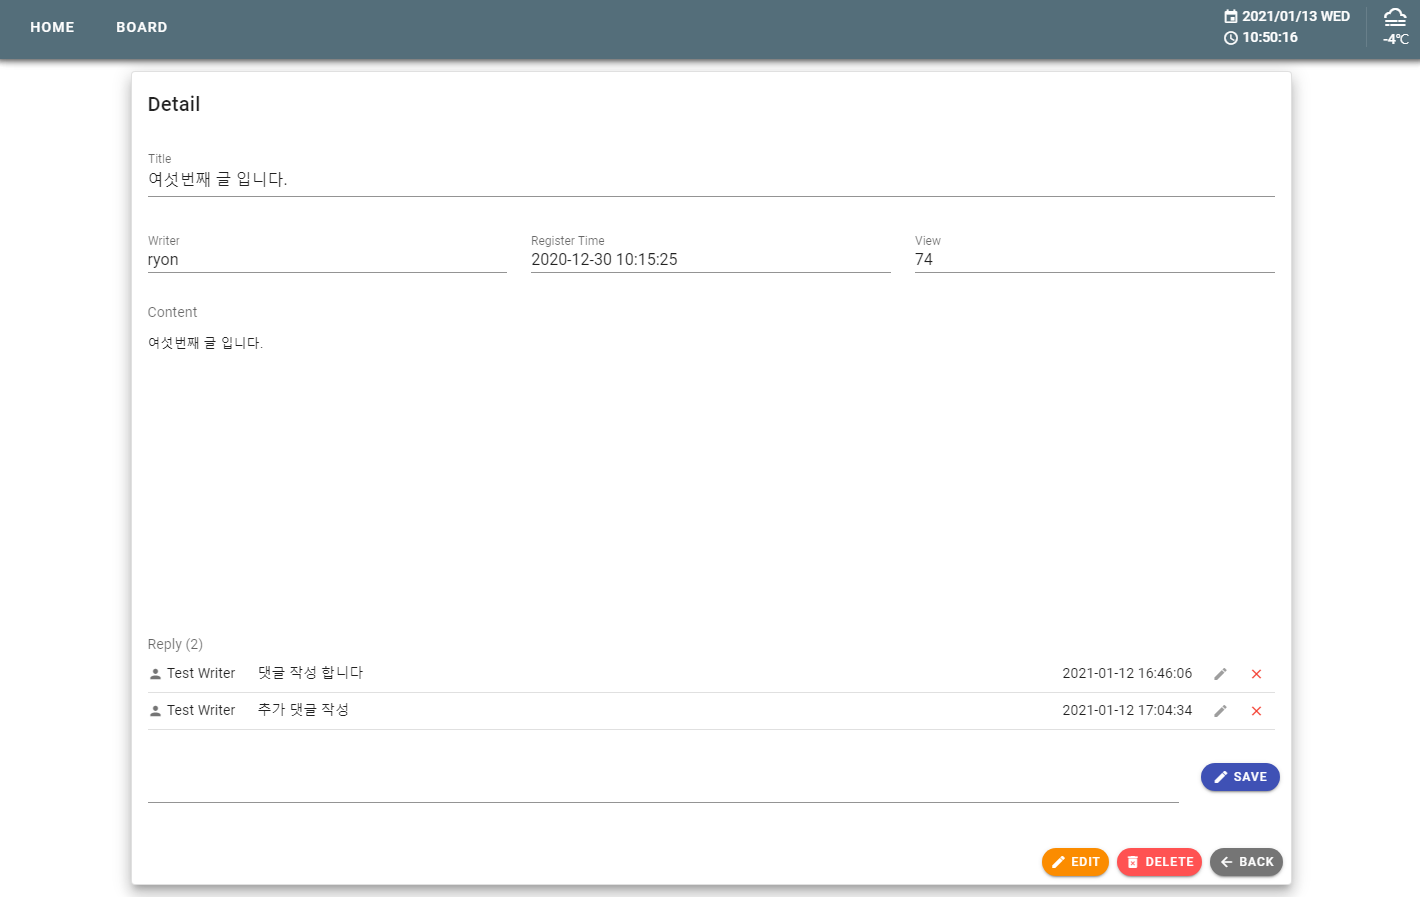
Task: Click the Detail heading
Action: click(x=174, y=104)
